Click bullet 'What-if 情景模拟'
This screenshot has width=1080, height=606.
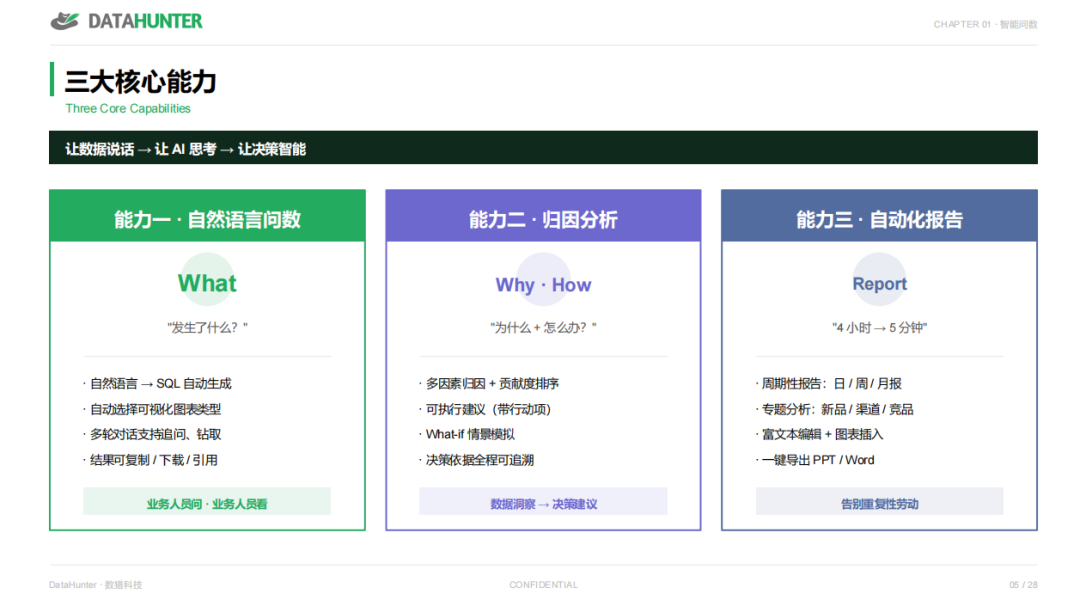pyautogui.click(x=467, y=435)
